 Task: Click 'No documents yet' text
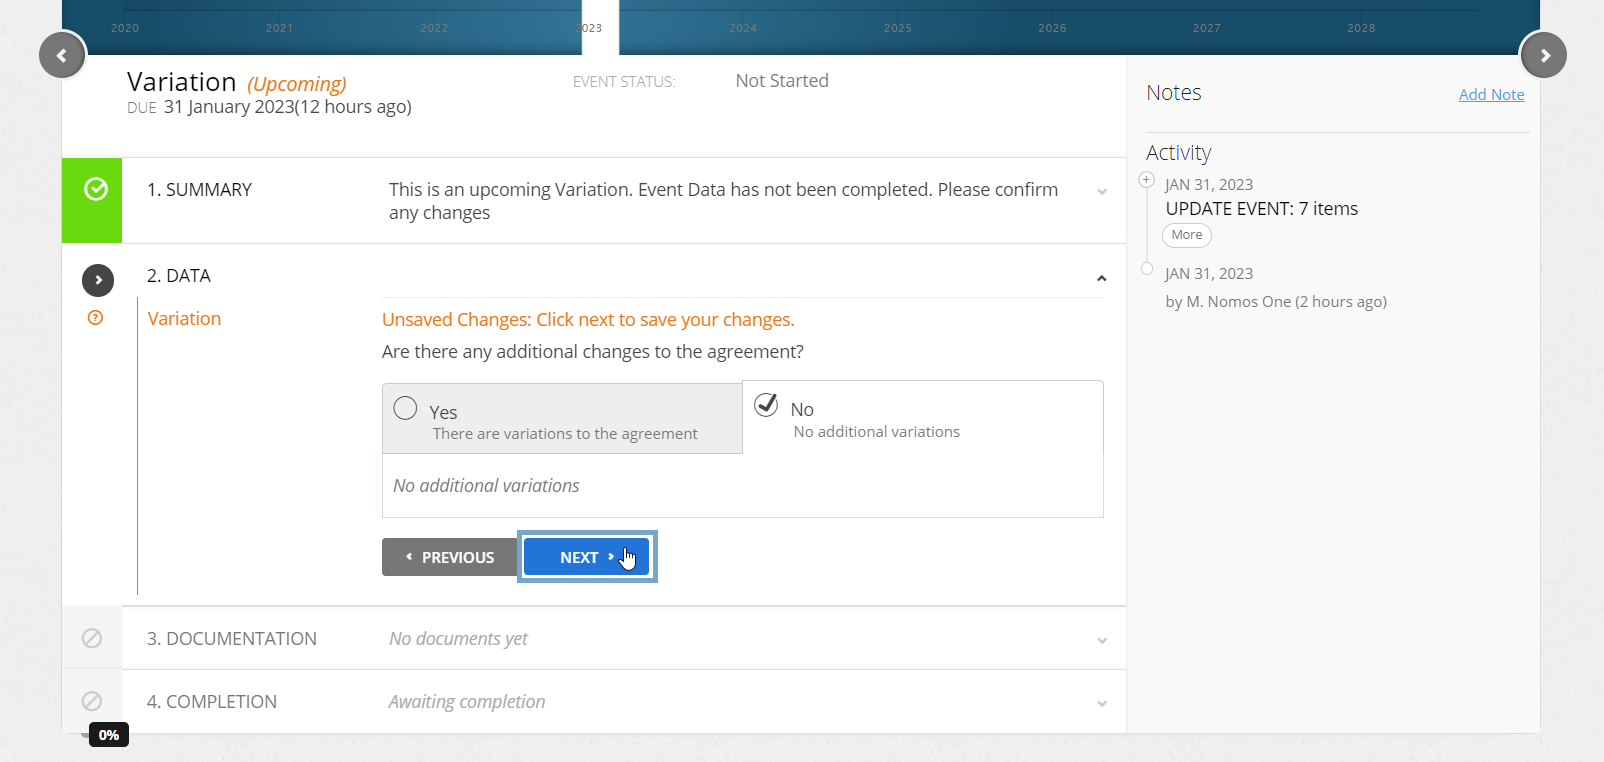458,639
